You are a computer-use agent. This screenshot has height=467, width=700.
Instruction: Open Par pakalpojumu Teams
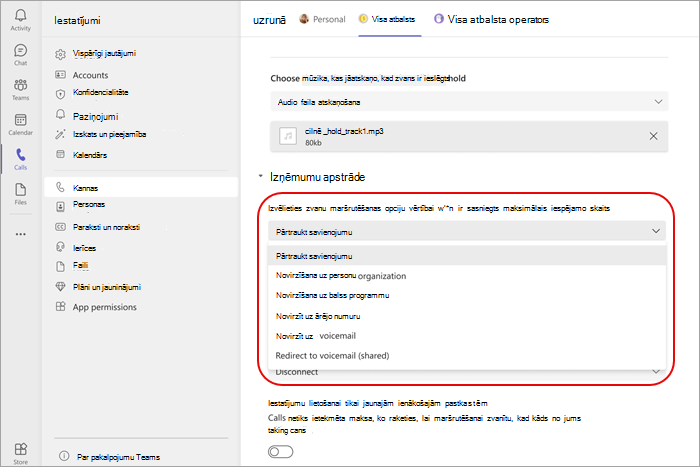[x=118, y=457]
